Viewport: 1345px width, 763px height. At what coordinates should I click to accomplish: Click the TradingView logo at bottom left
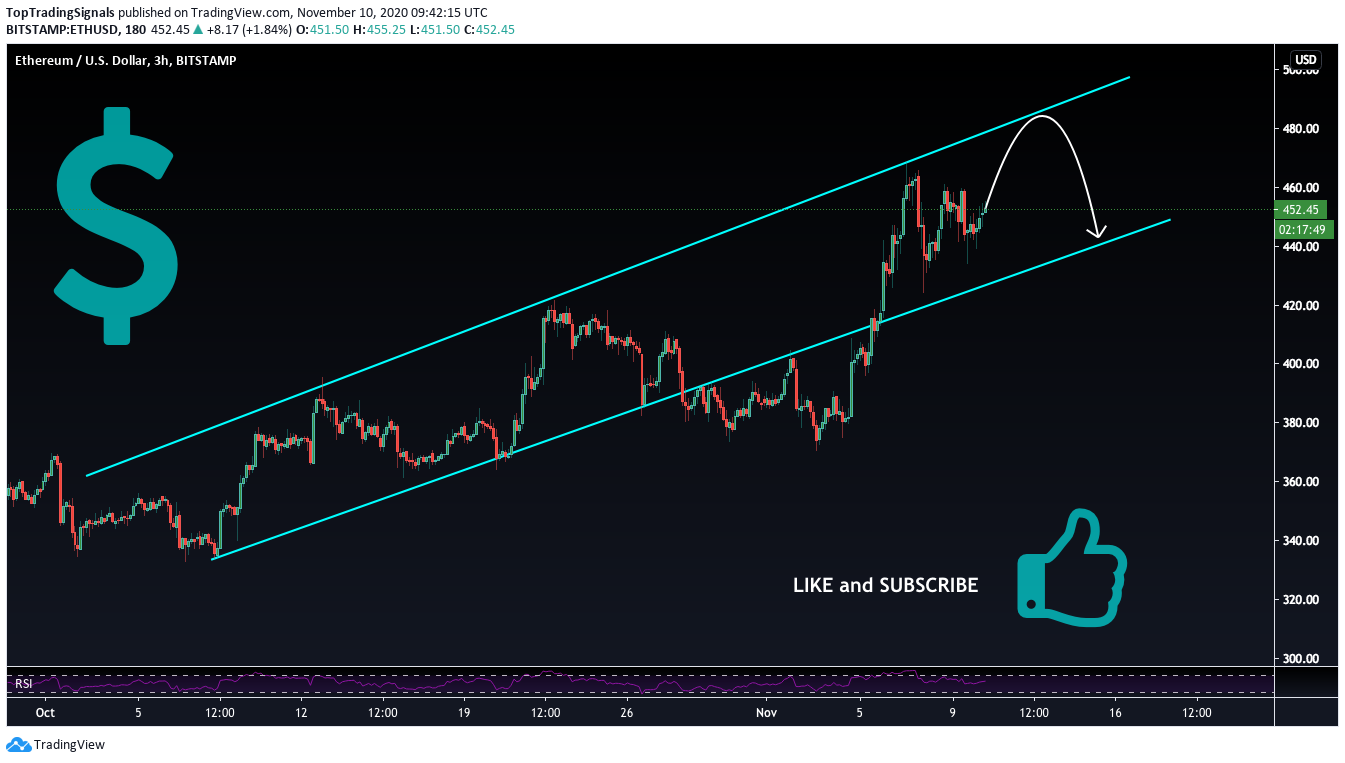click(x=55, y=745)
